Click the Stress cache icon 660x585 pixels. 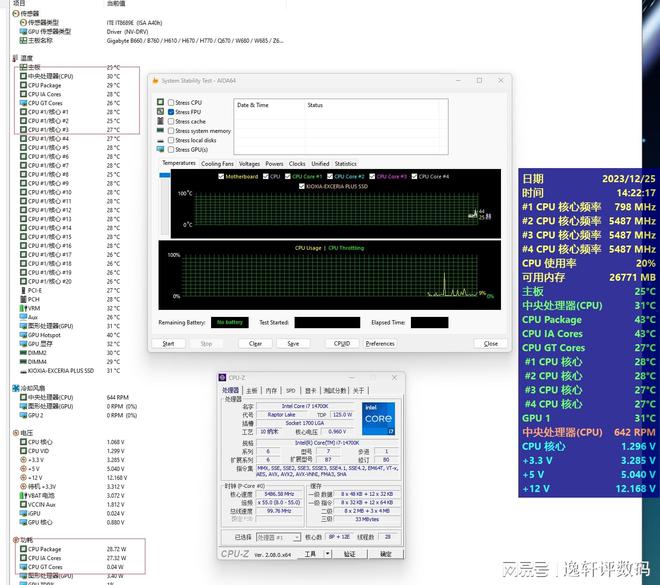pyautogui.click(x=160, y=121)
